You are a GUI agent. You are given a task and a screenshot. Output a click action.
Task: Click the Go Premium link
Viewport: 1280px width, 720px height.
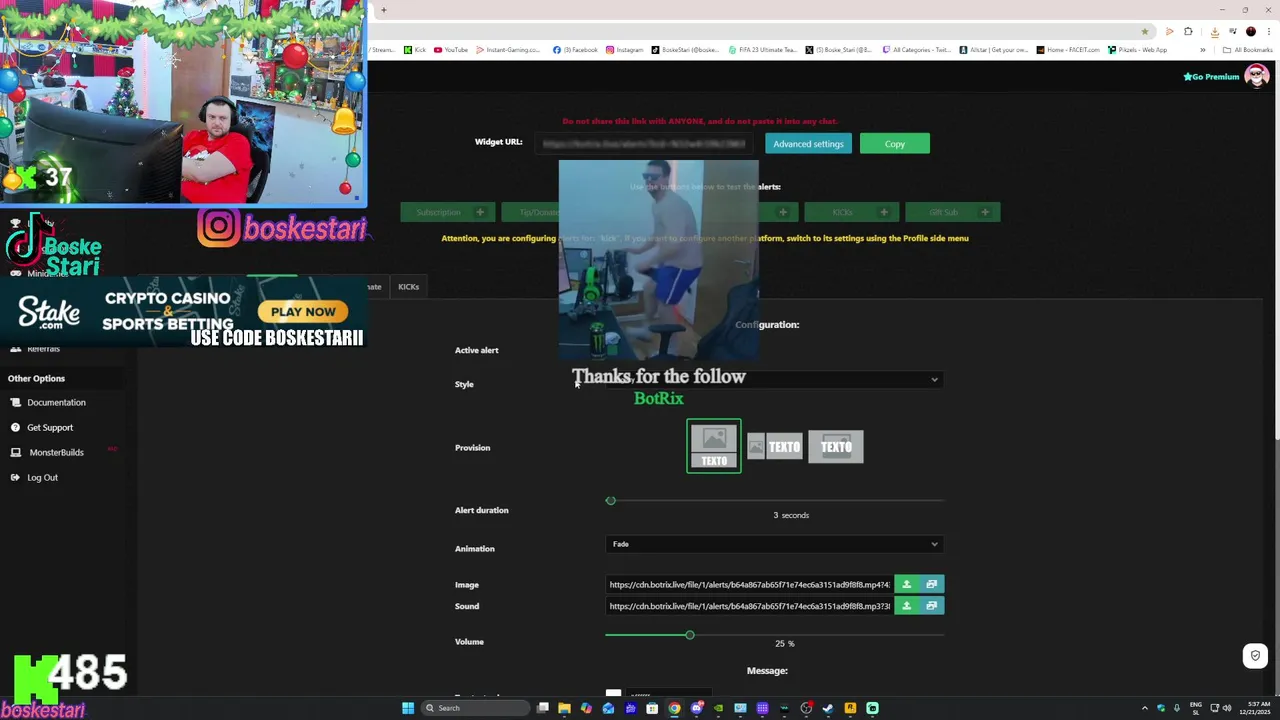tap(1211, 76)
